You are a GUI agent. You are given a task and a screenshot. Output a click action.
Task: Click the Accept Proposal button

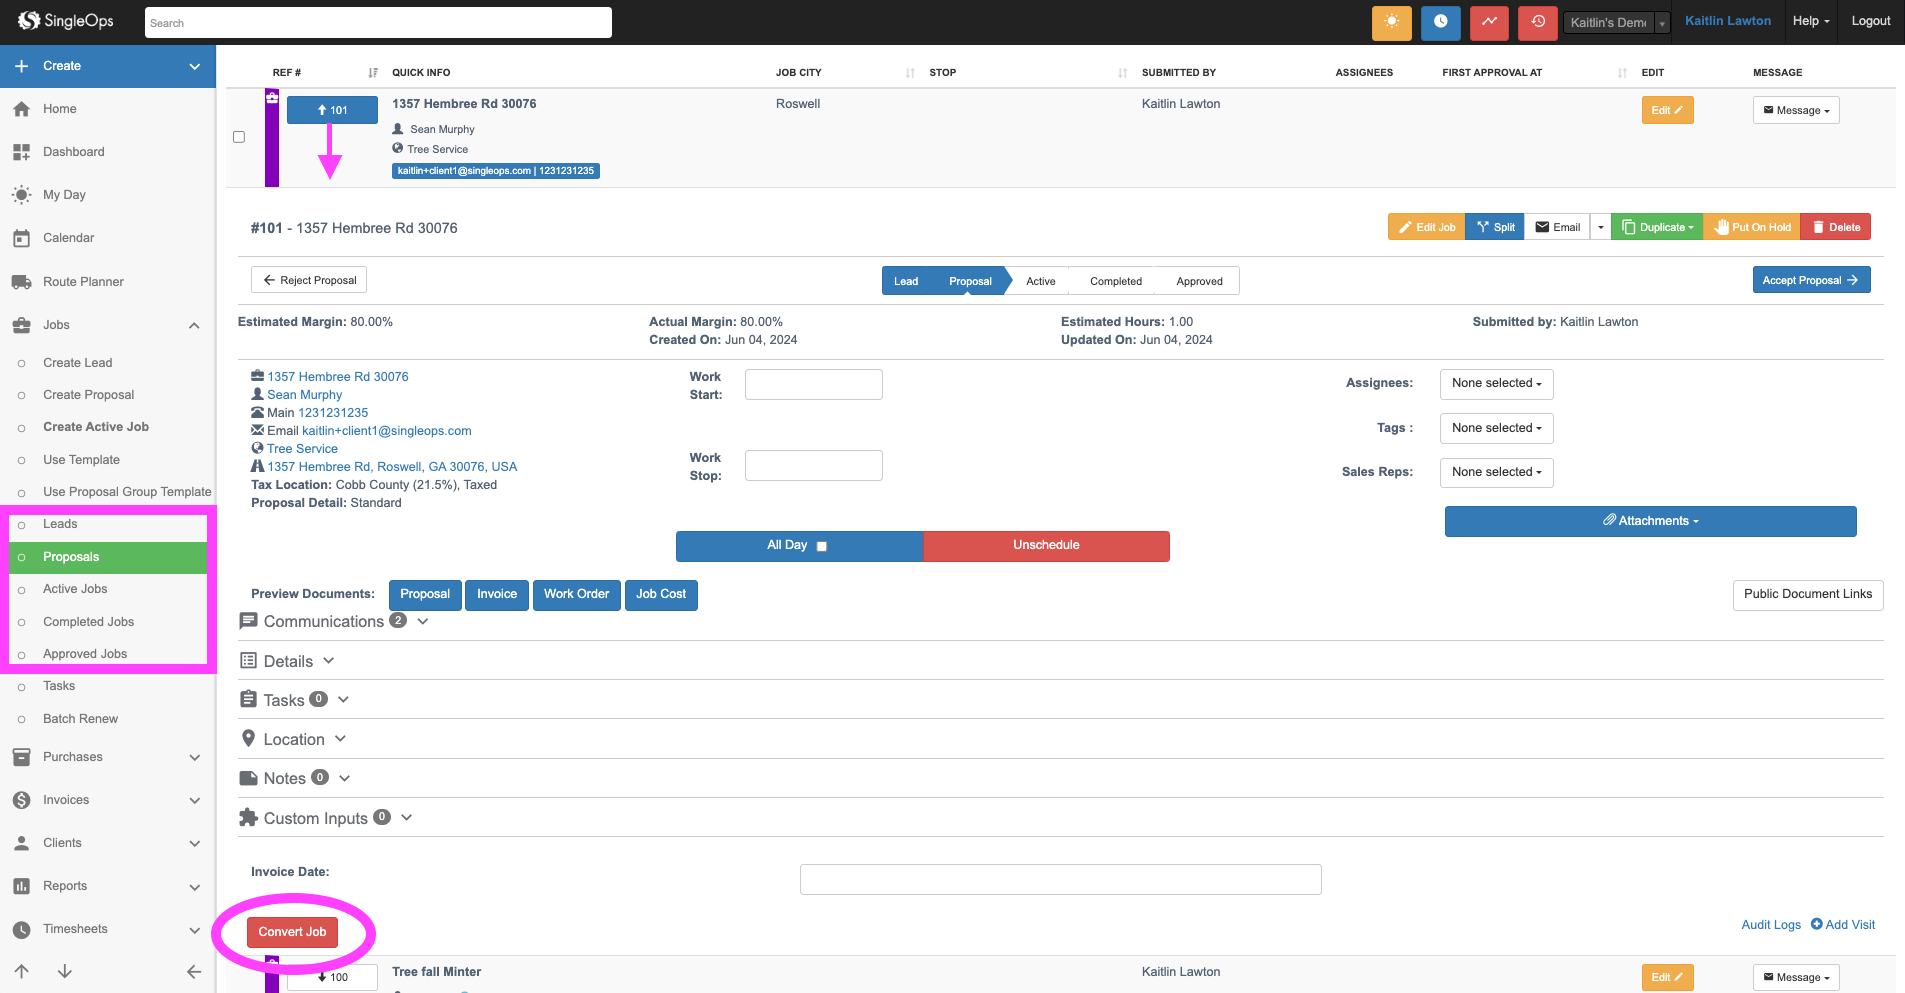(1810, 280)
